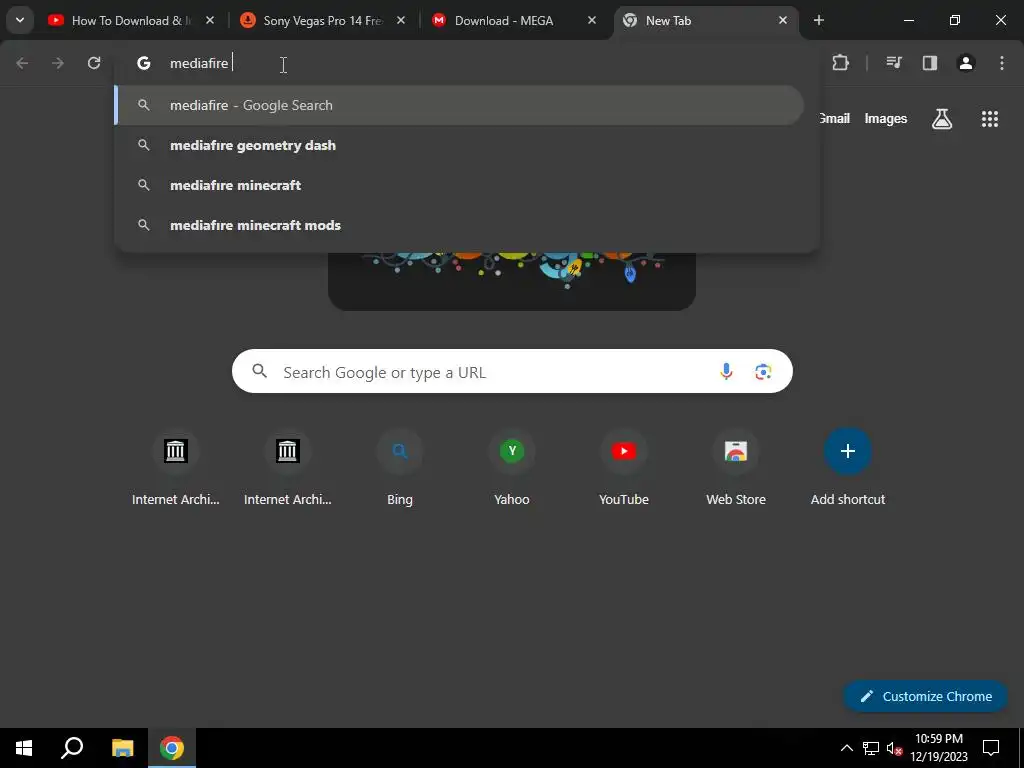Pick the 'mediafire minecraft' suggestion
This screenshot has height=768, width=1024.
(459, 185)
